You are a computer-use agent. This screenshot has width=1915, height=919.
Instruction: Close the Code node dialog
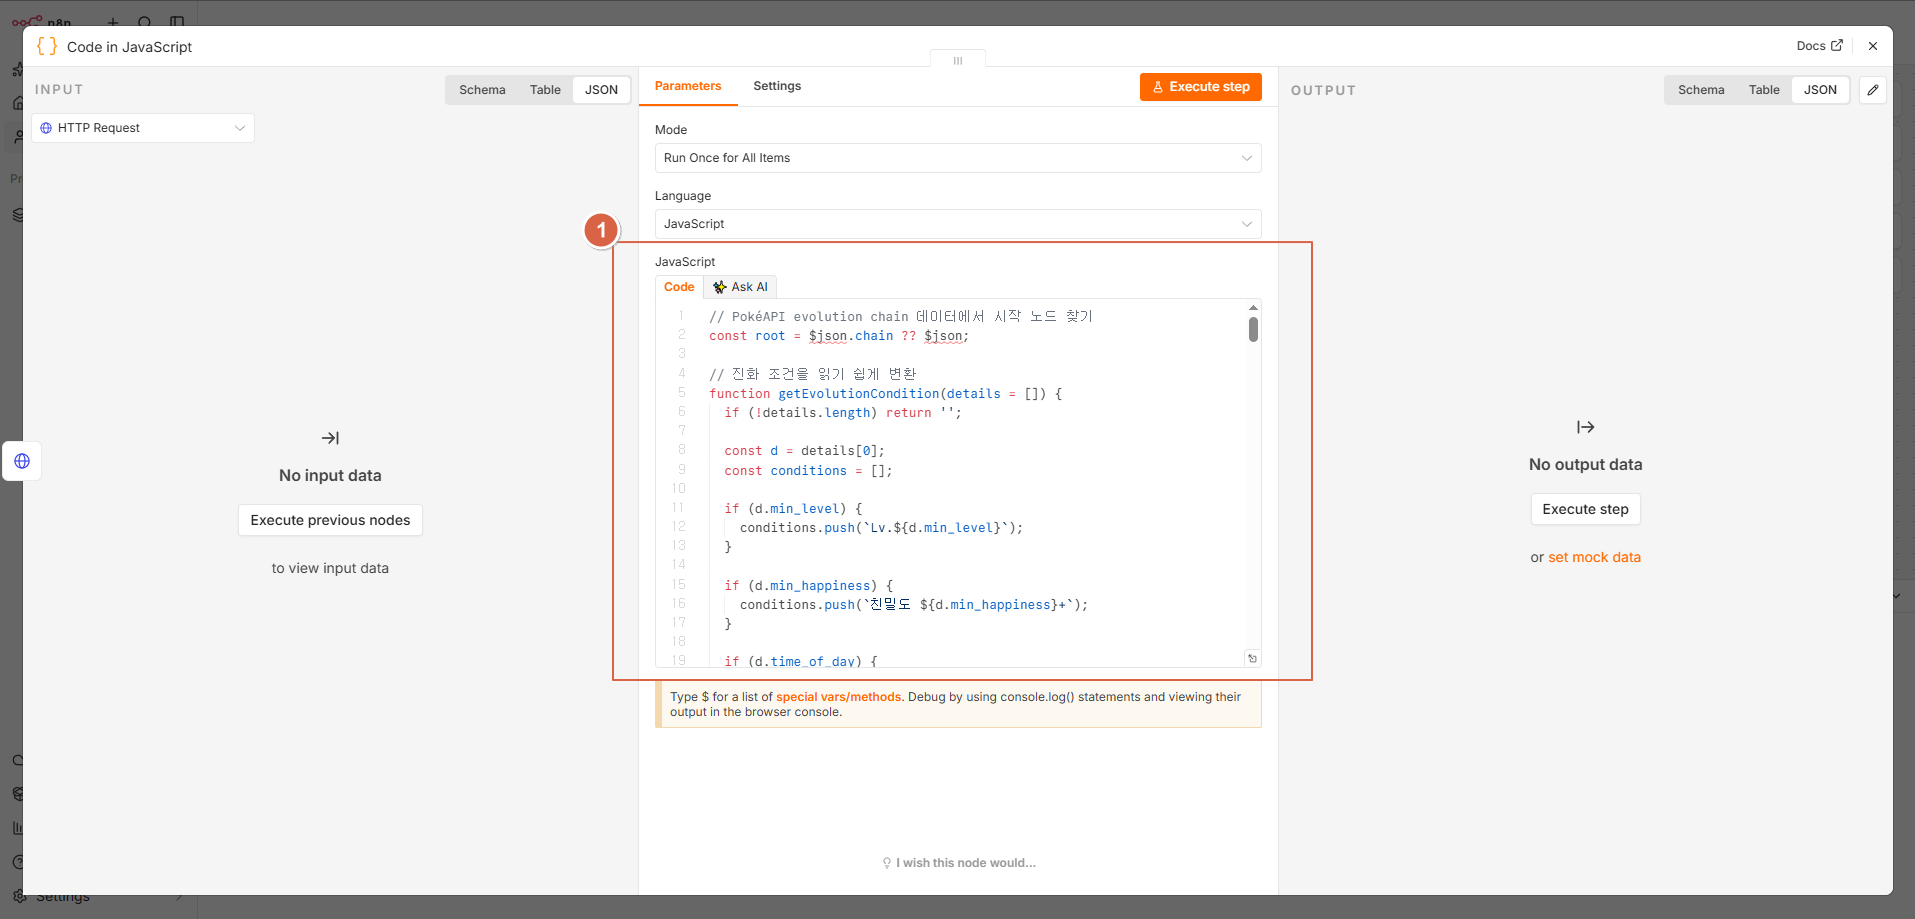1873,46
